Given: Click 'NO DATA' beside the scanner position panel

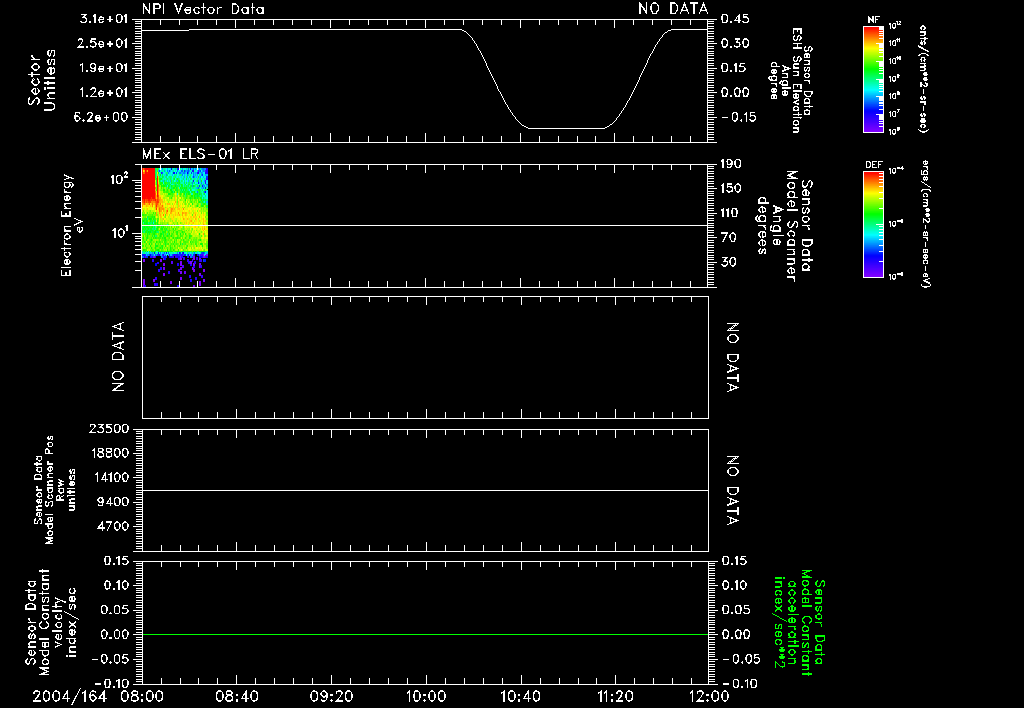Looking at the screenshot, I should pyautogui.click(x=733, y=491).
